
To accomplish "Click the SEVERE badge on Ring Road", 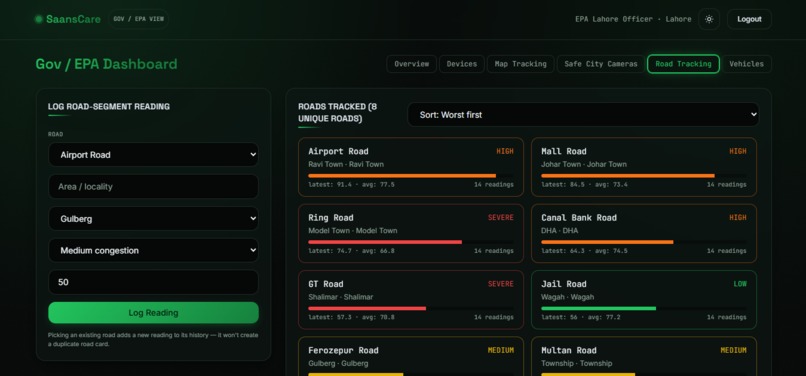I will click(501, 218).
